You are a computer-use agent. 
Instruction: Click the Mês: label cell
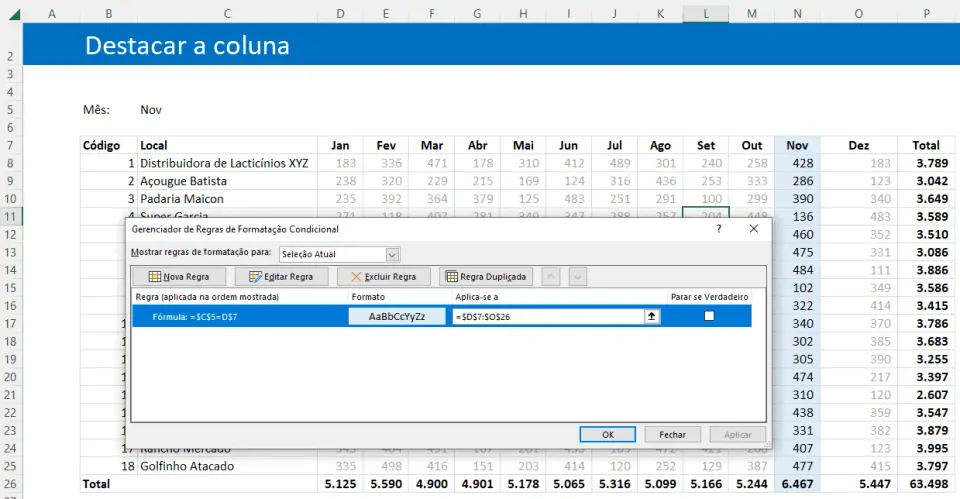108,110
